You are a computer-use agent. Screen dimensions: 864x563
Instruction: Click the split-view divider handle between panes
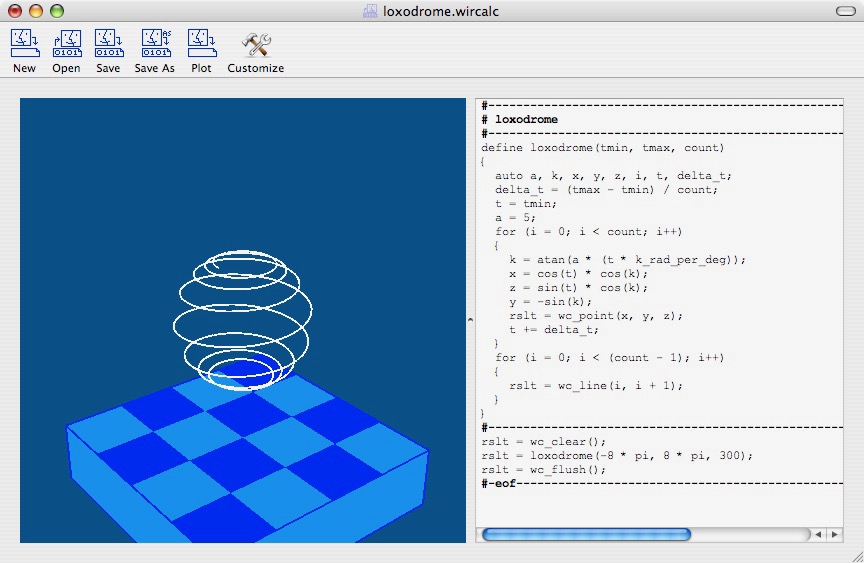(470, 320)
